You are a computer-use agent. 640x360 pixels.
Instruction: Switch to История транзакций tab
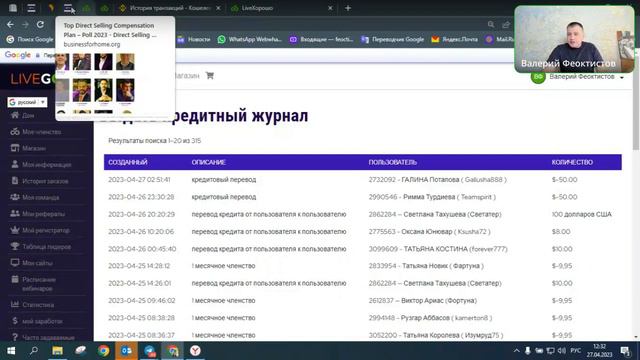coord(166,8)
